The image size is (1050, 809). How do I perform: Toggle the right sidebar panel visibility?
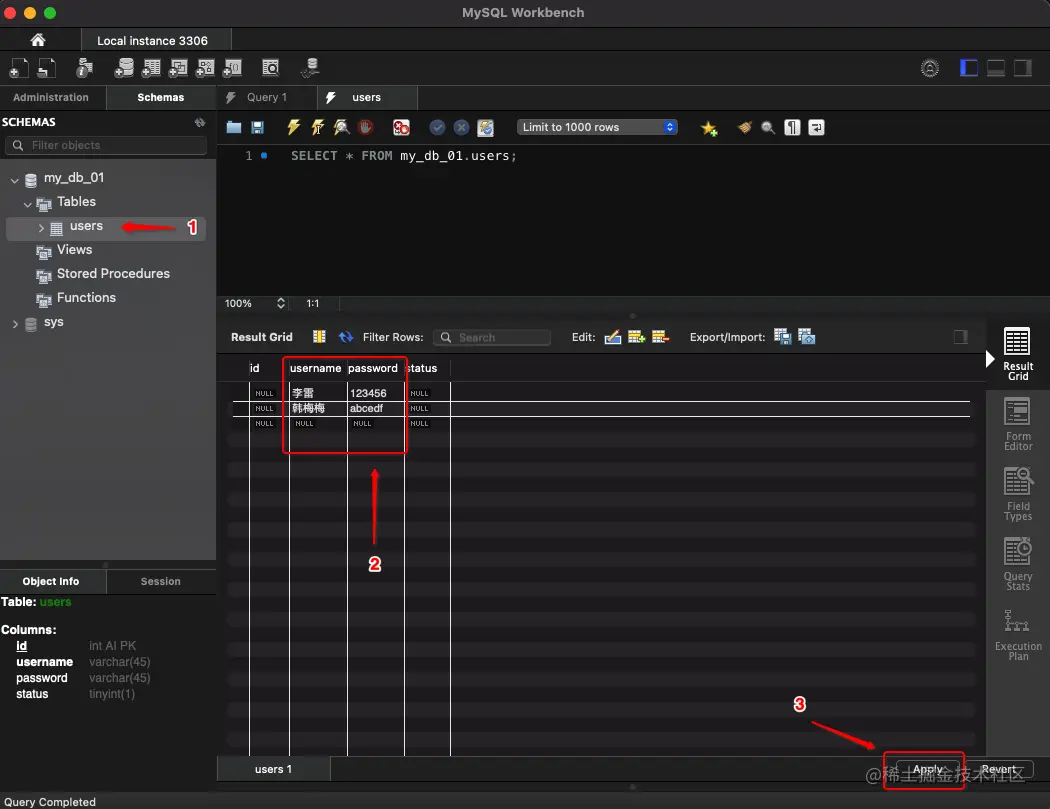tap(1023, 68)
